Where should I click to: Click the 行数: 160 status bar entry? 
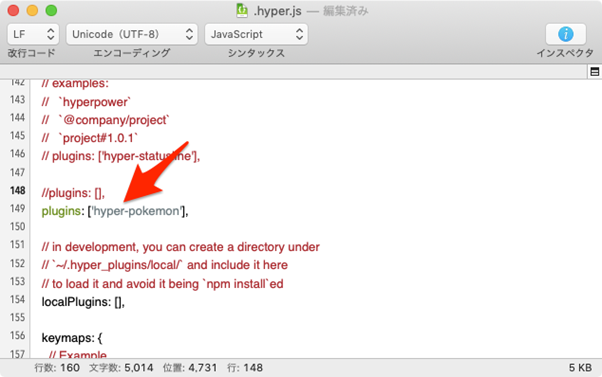click(57, 368)
